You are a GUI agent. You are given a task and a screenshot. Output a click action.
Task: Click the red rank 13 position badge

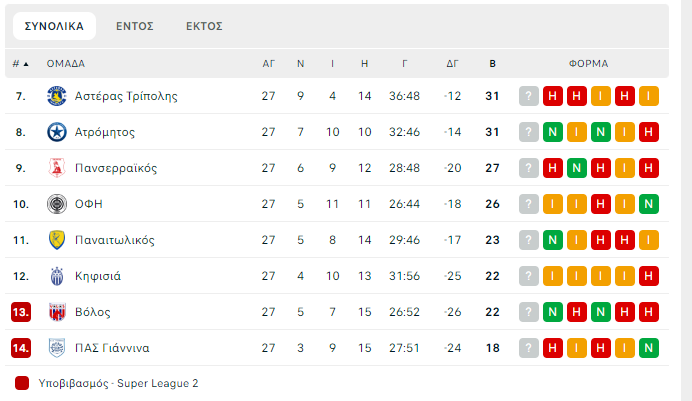click(x=21, y=312)
